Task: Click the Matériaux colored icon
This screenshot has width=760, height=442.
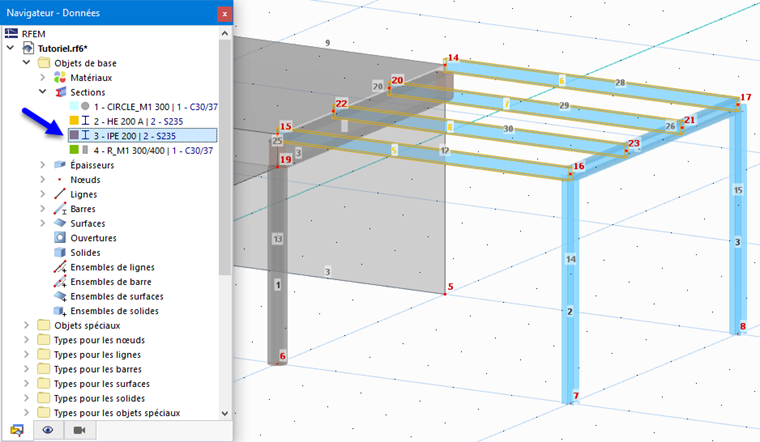Action: click(60, 78)
